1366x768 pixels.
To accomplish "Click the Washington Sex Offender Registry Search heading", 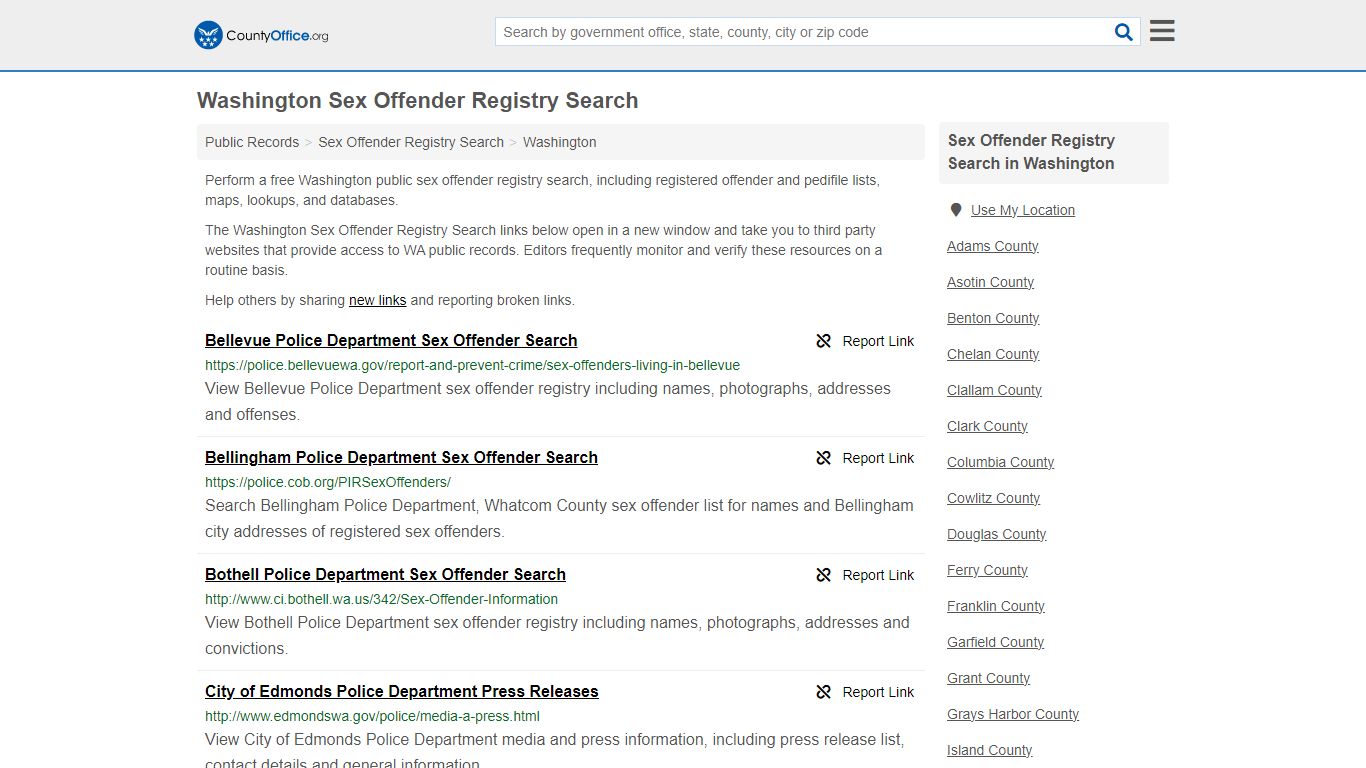I will point(417,101).
